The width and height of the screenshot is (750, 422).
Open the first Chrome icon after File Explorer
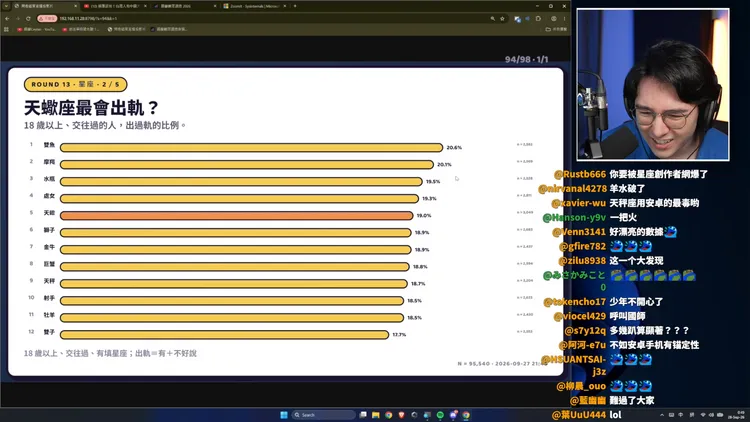pos(388,415)
